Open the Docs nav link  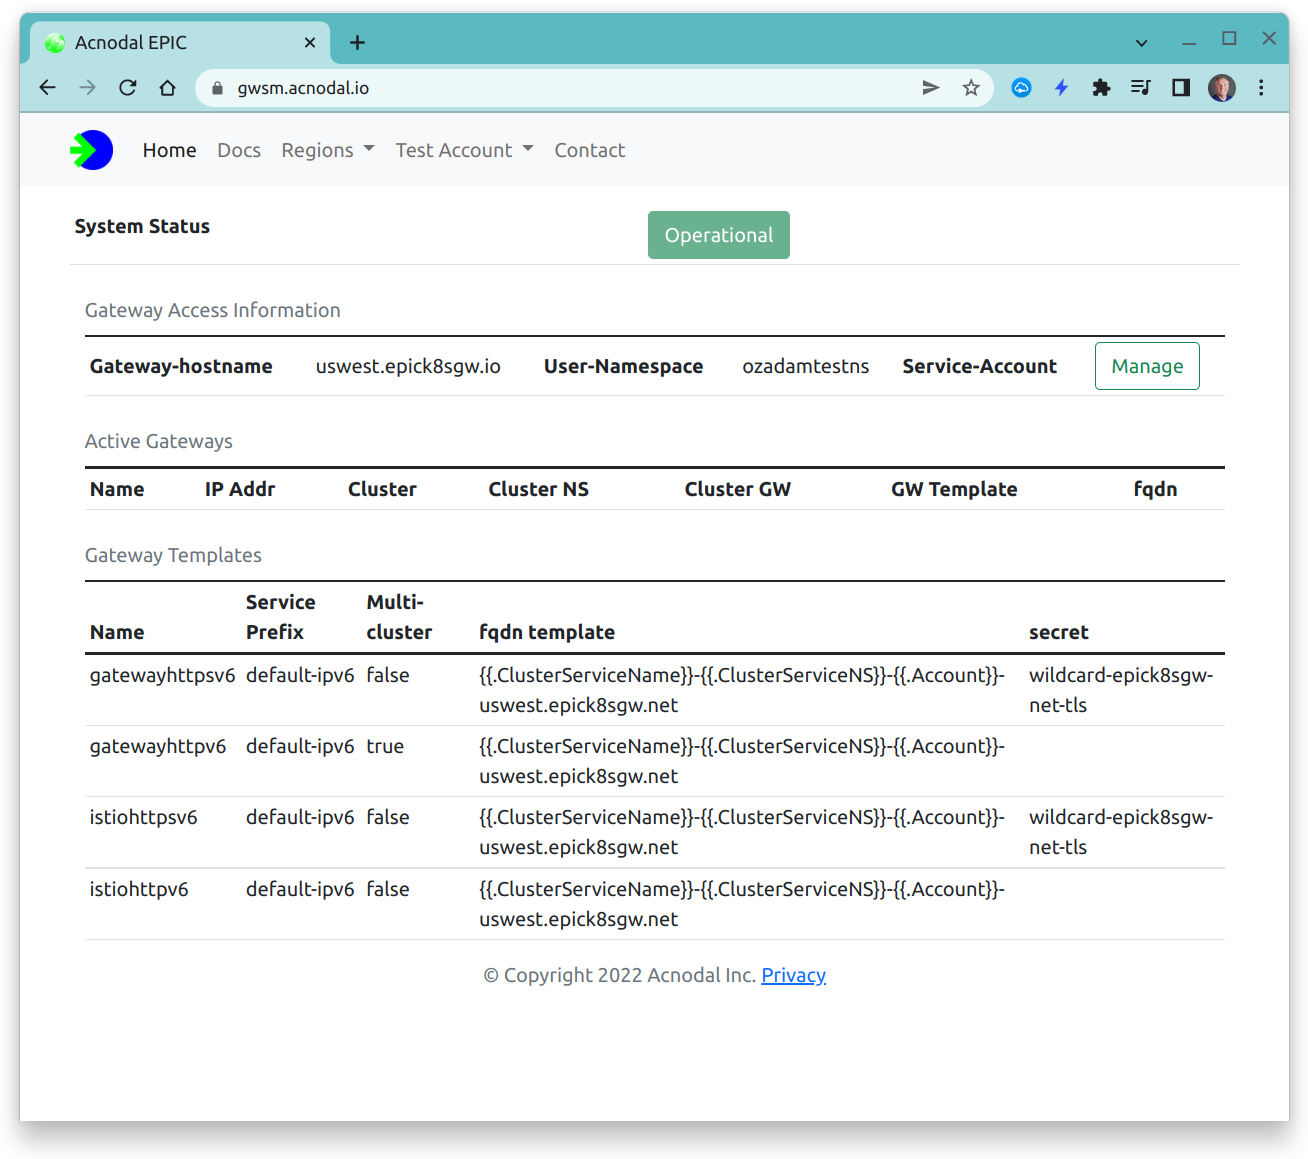[239, 150]
